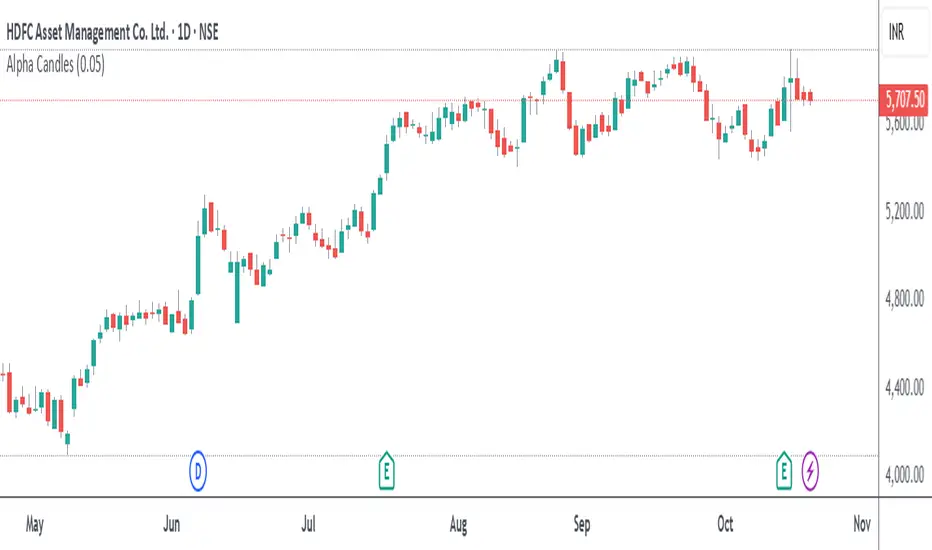Click the Sep label on the time axis
Image resolution: width=932 pixels, height=550 pixels.
[583, 524]
